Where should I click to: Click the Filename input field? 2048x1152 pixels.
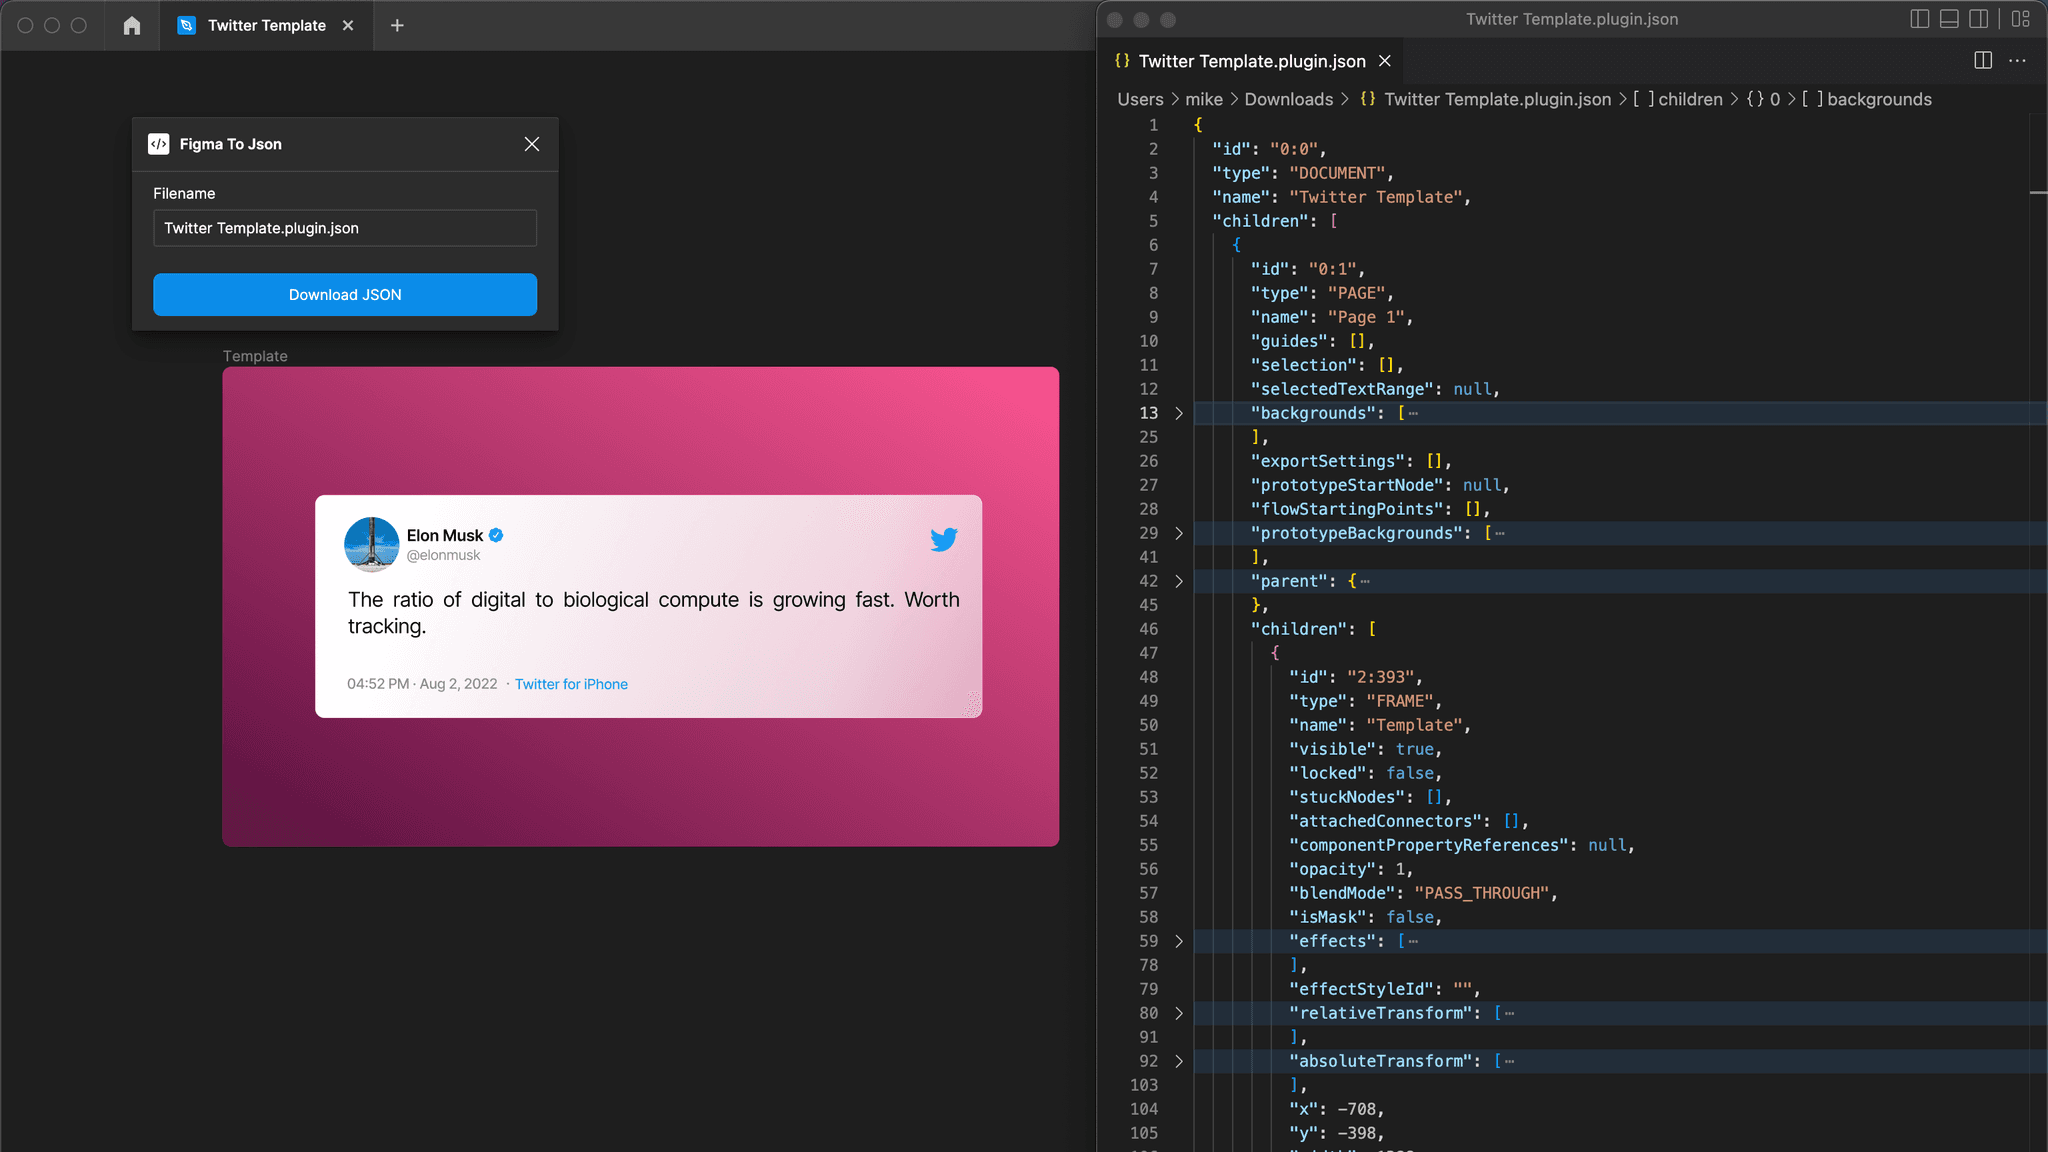(345, 226)
